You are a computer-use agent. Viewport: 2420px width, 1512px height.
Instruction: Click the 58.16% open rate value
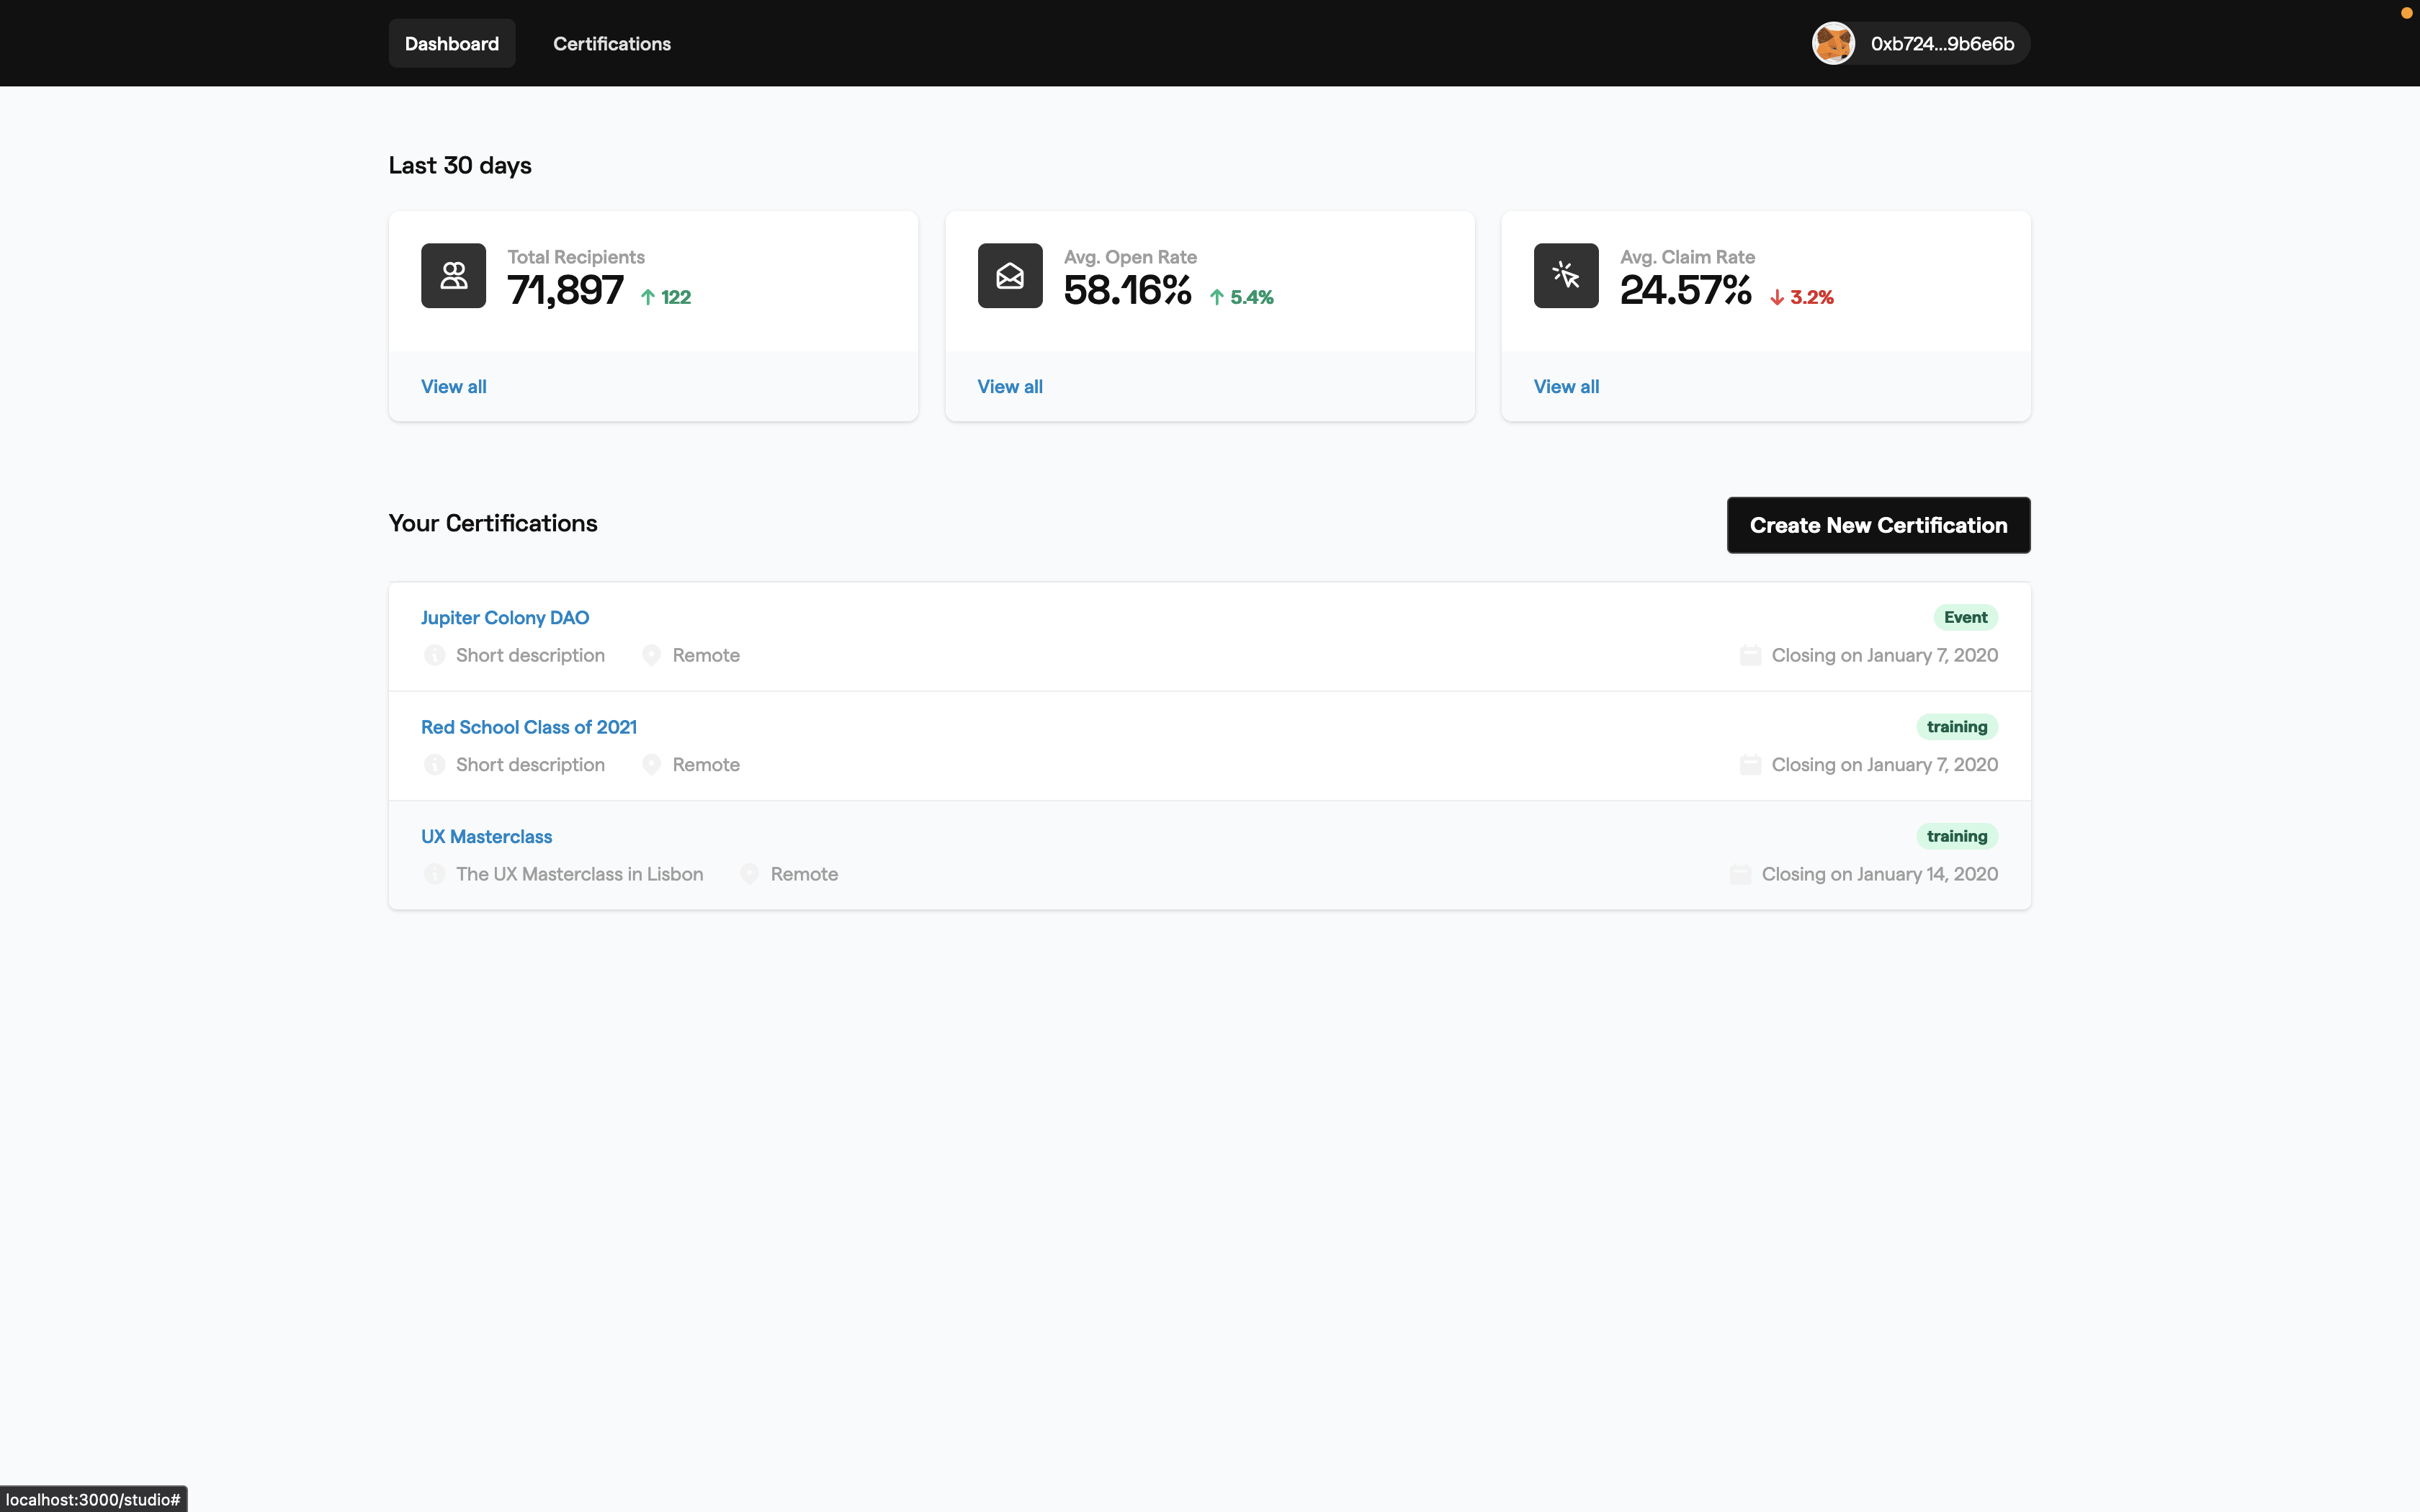click(x=1128, y=290)
